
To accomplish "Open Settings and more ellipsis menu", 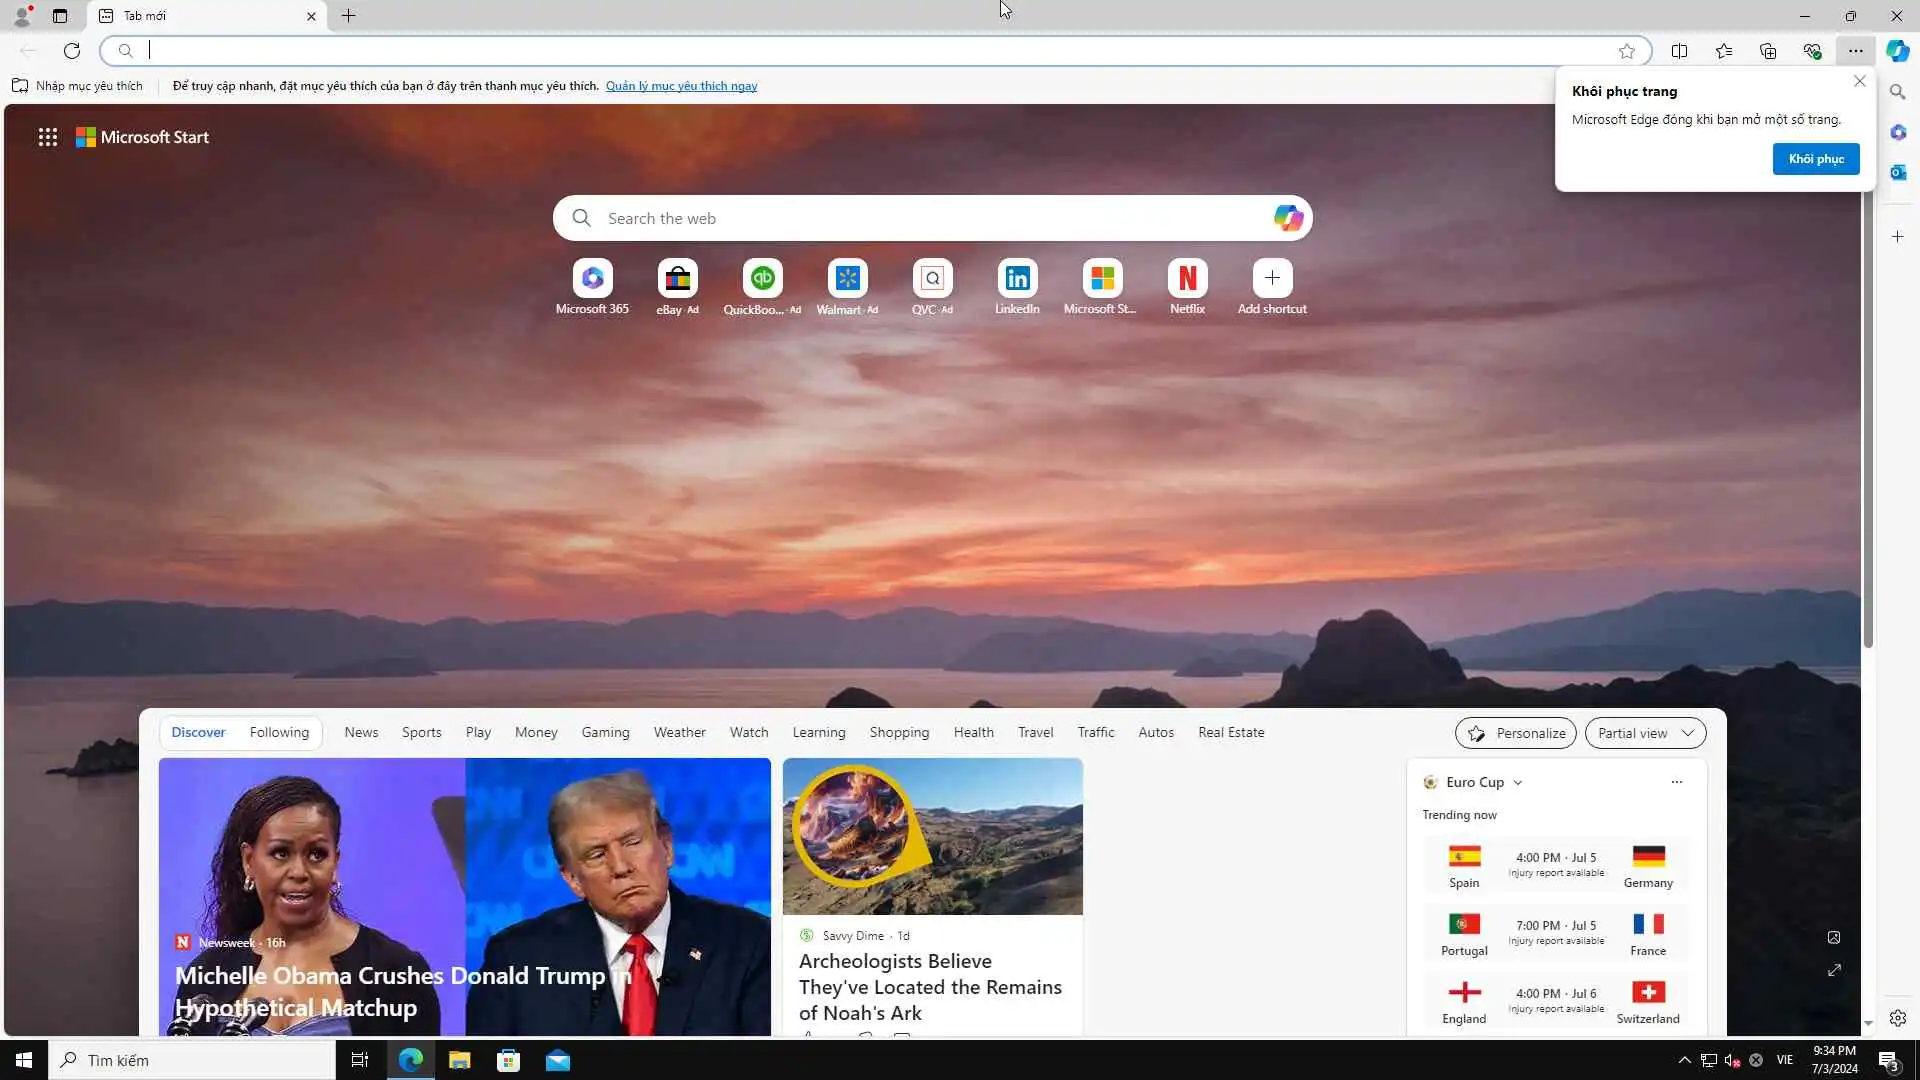I will [x=1855, y=51].
